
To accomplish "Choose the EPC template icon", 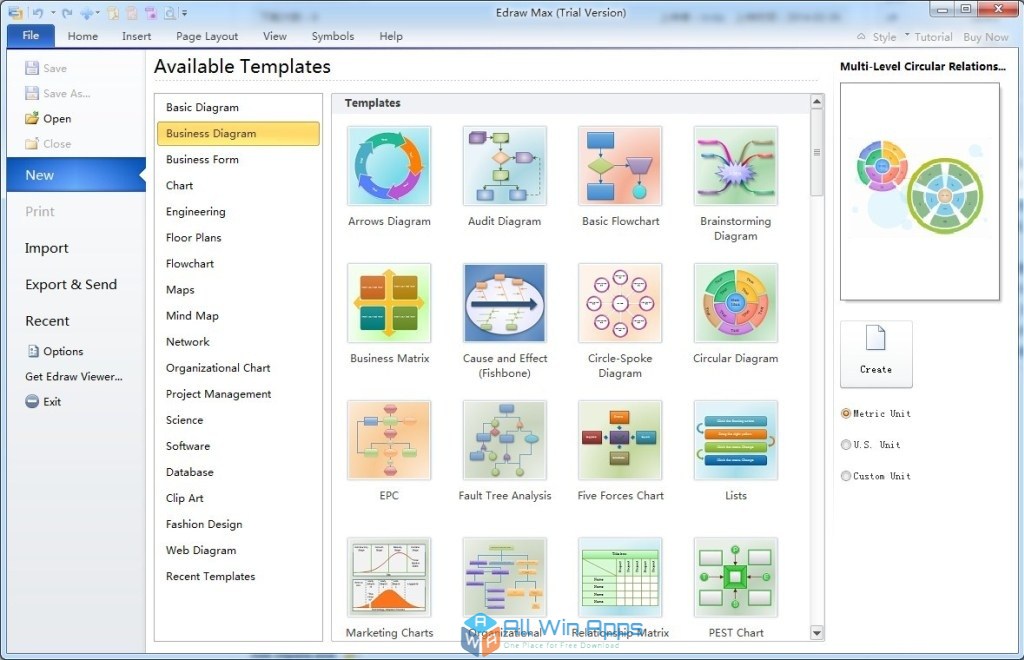I will tap(389, 440).
